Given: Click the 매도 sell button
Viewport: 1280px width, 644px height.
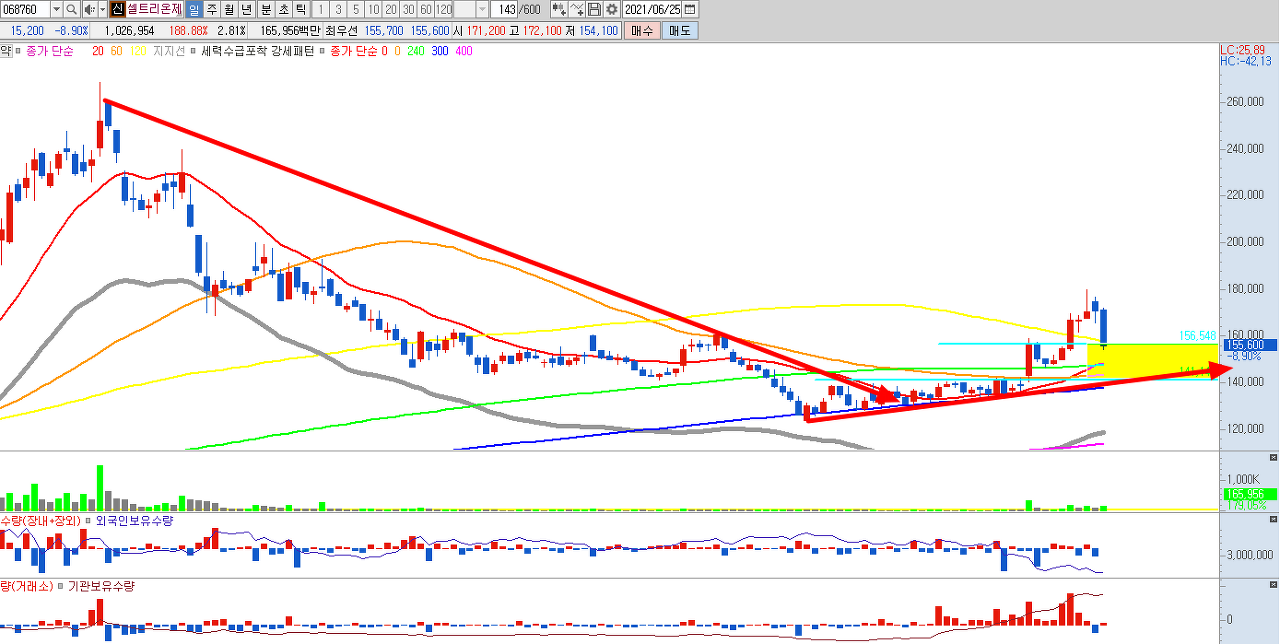Looking at the screenshot, I should click(680, 30).
